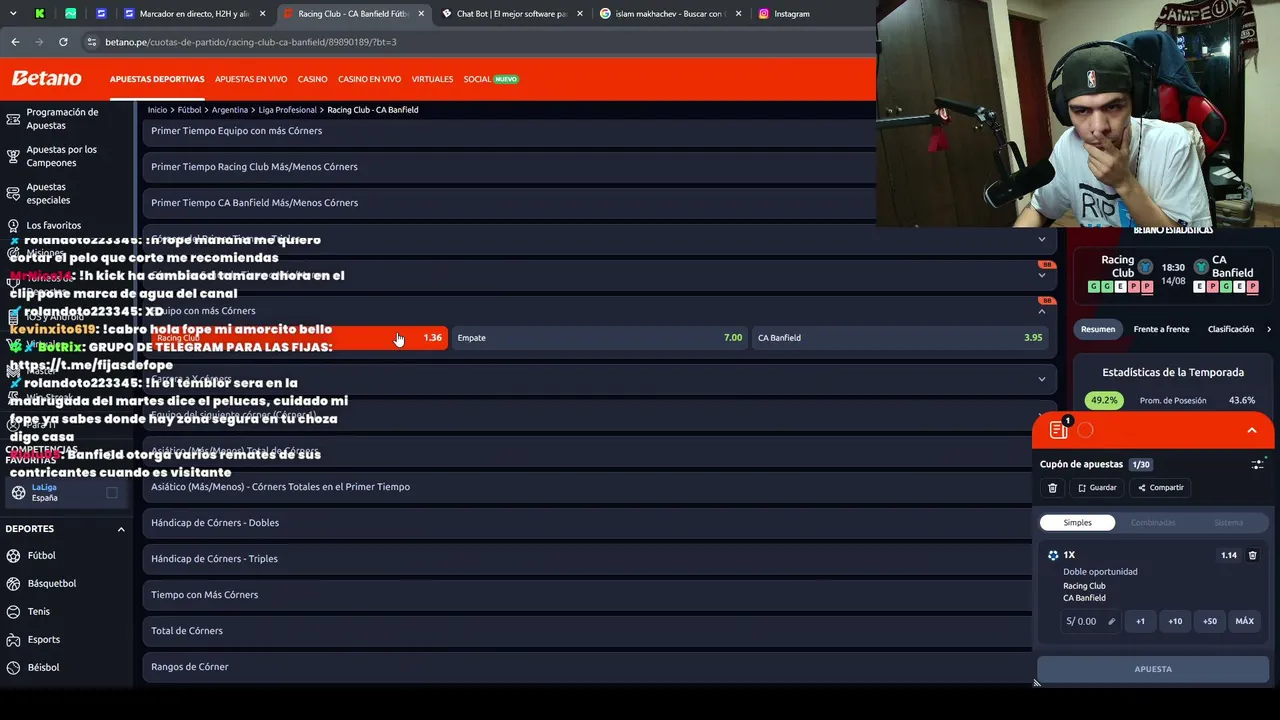Bet on CA Banfield at 3.95 odds

pyautogui.click(x=900, y=338)
